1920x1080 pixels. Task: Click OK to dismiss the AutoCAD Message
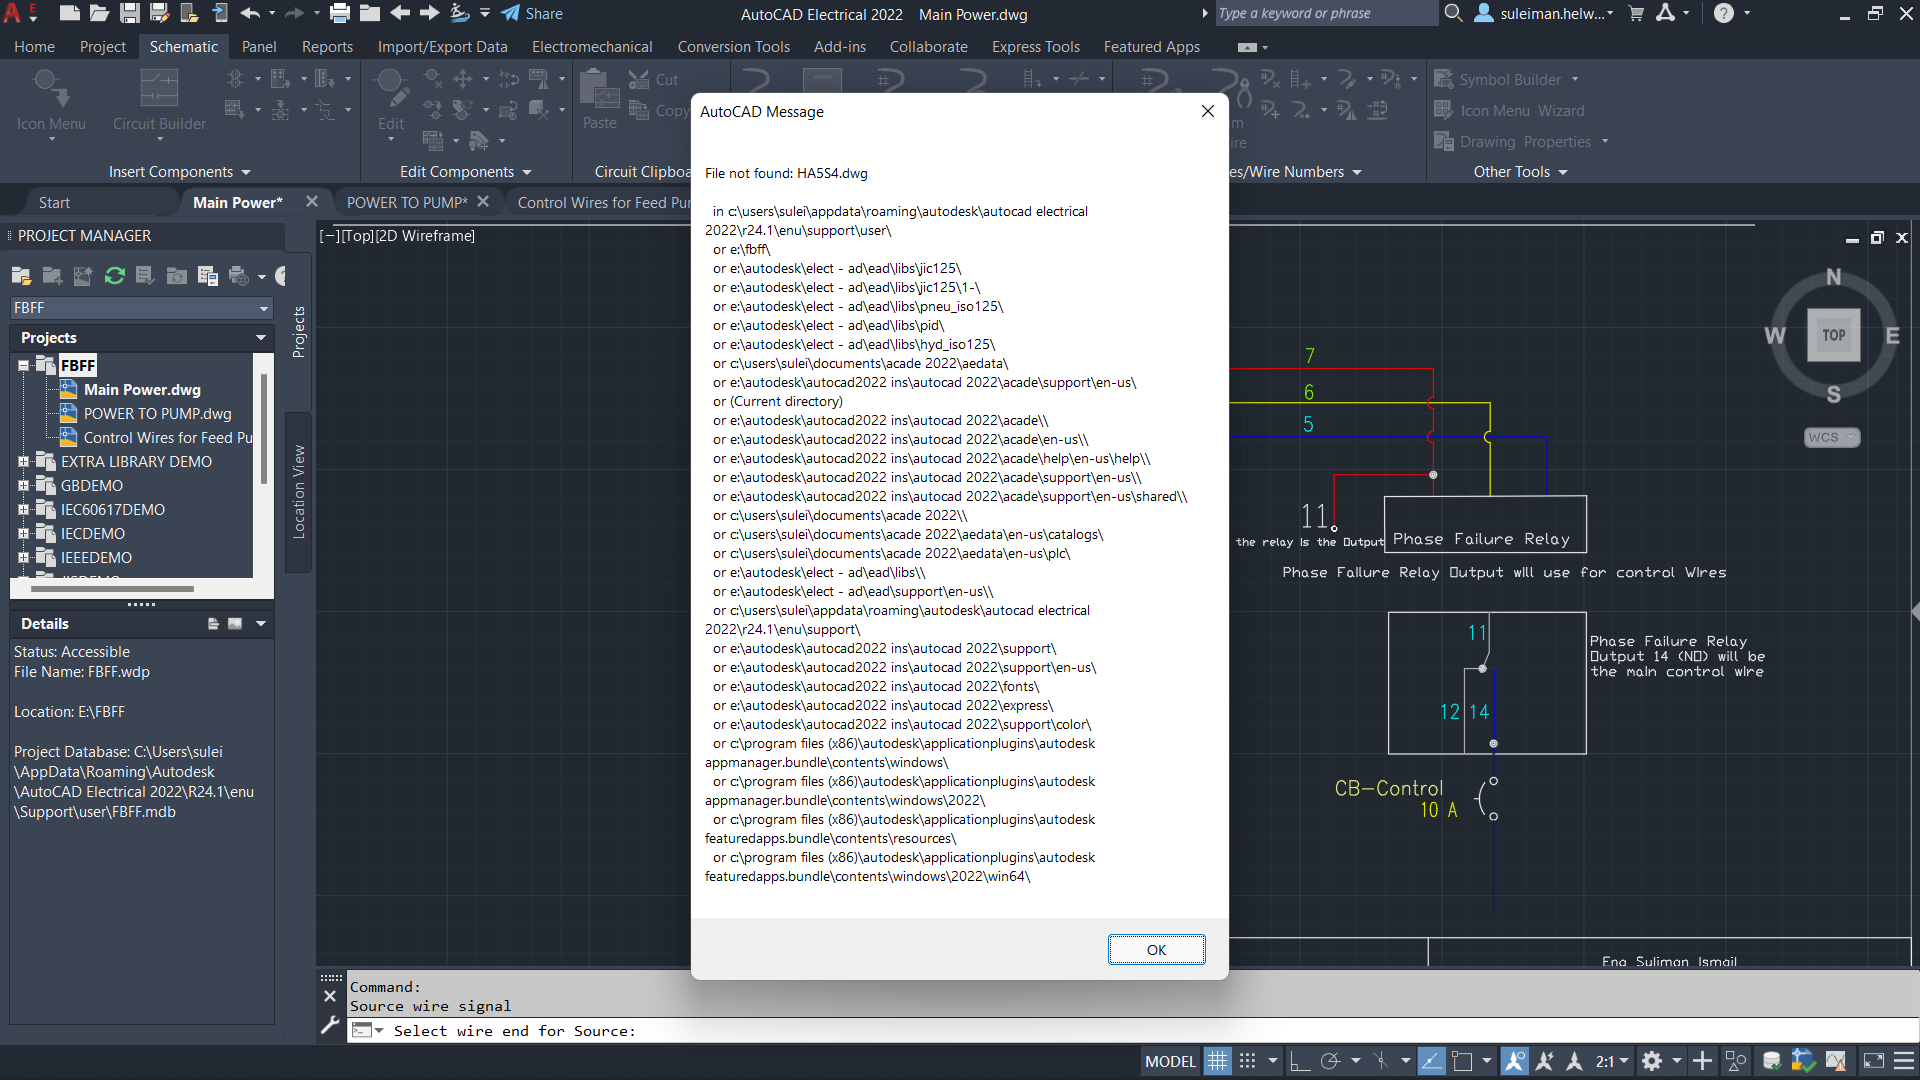point(1156,949)
